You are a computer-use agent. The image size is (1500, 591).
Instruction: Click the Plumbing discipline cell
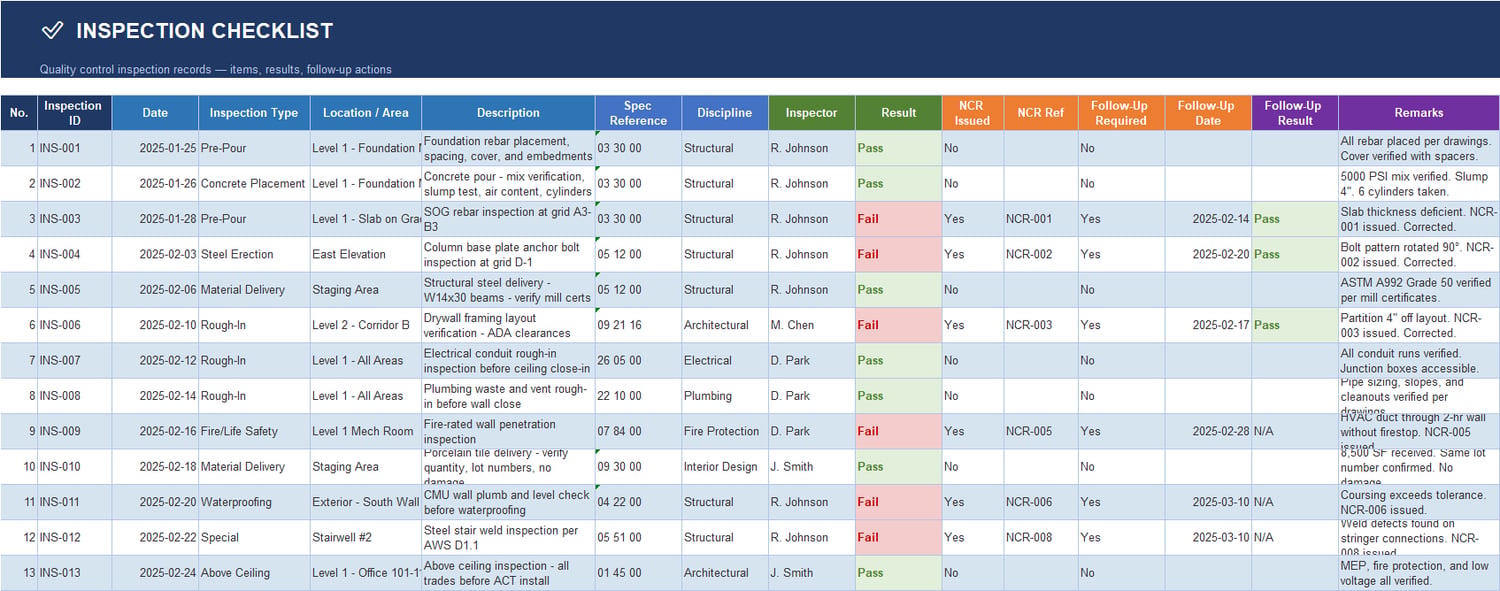click(x=725, y=396)
